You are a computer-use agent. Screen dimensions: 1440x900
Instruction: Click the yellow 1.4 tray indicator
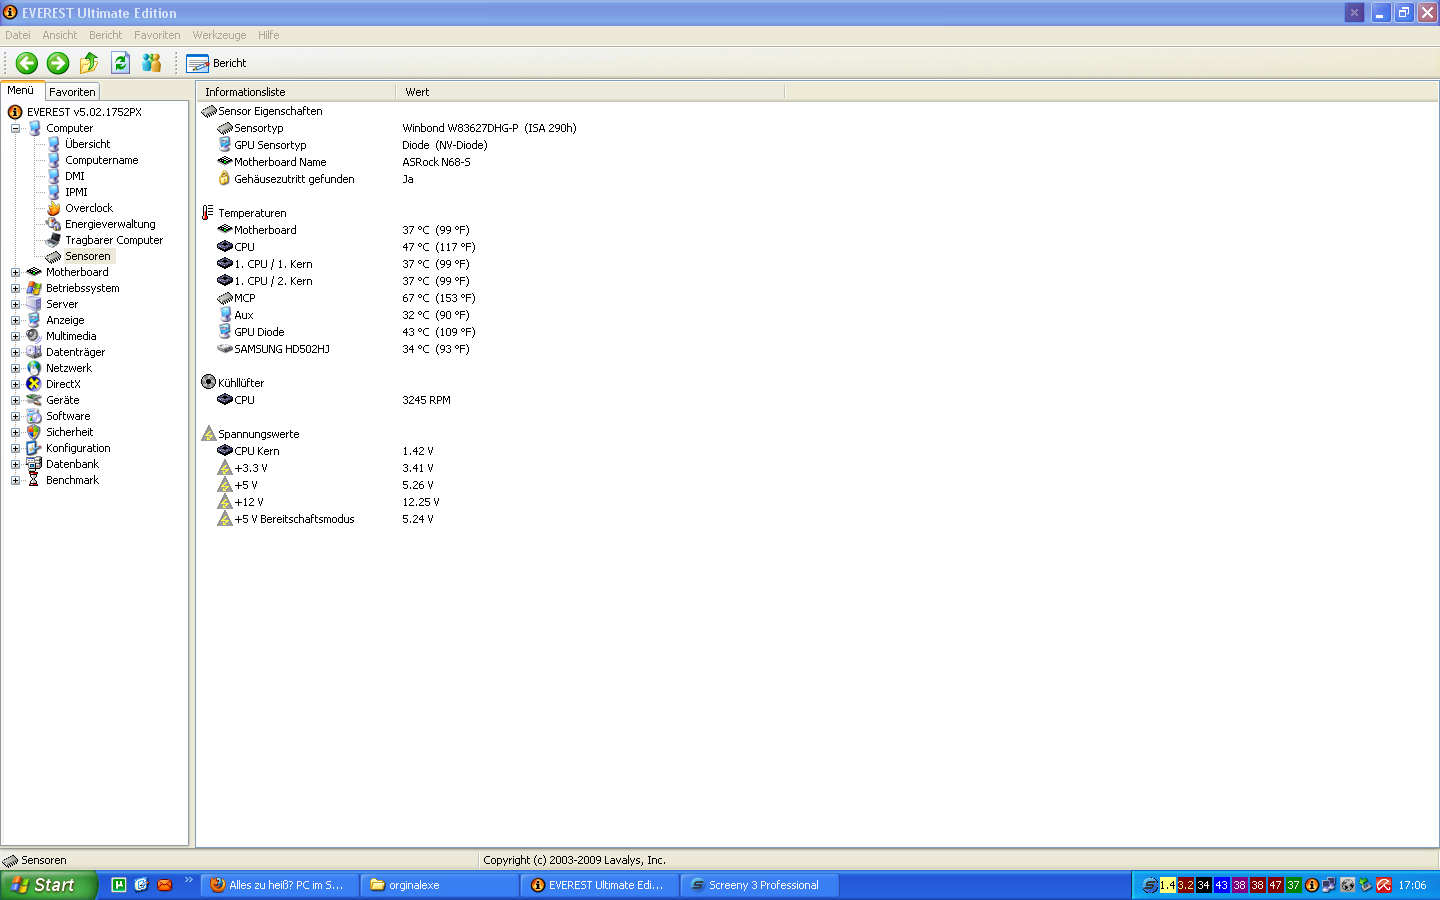tap(1167, 885)
